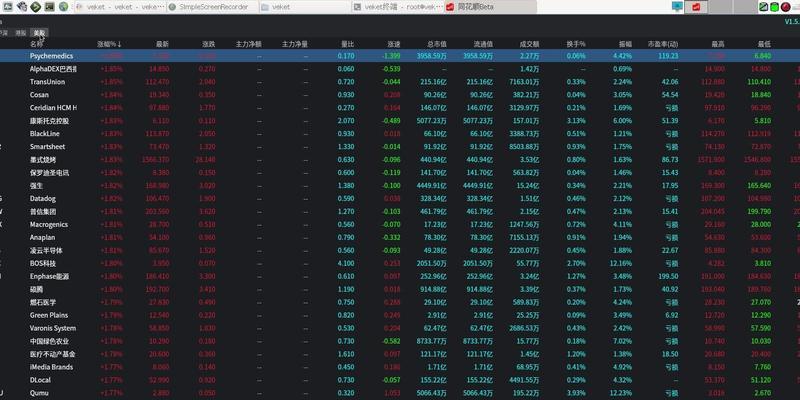Select the Ceridian HCM H stock name
800x400 pixels.
[x=54, y=108]
